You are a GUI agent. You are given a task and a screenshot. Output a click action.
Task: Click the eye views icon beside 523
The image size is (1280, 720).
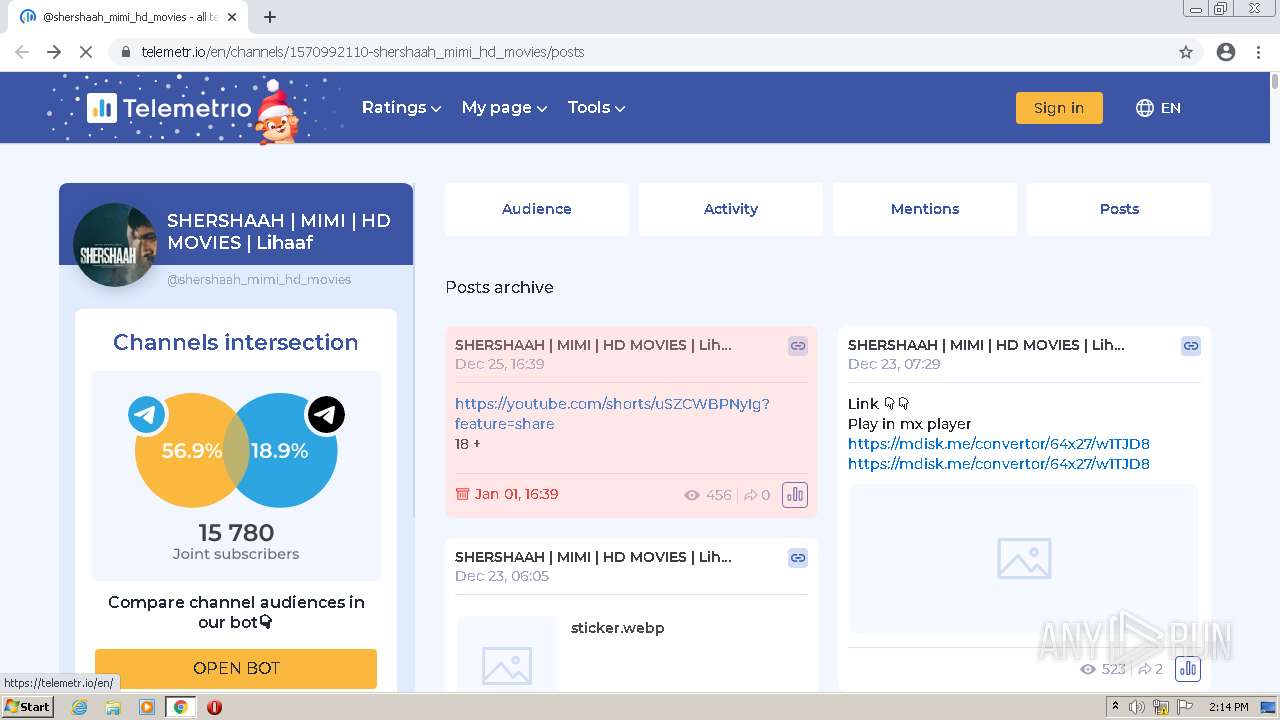pos(1088,669)
